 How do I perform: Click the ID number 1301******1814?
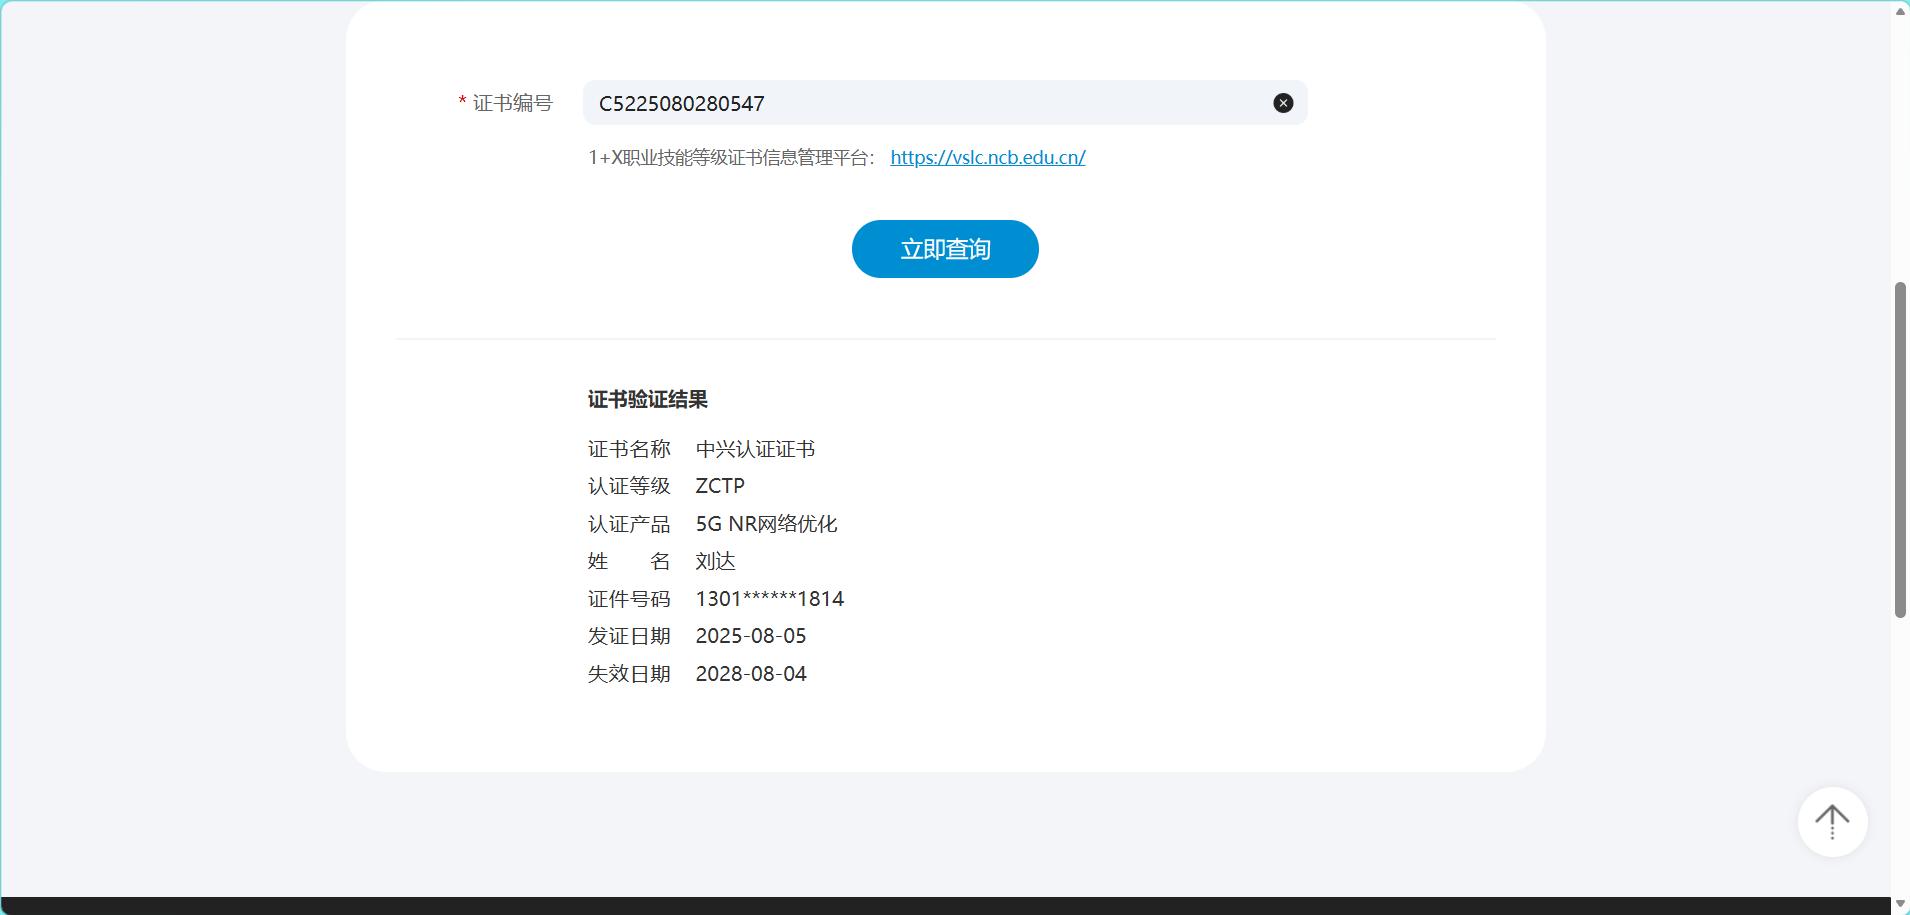(x=769, y=599)
